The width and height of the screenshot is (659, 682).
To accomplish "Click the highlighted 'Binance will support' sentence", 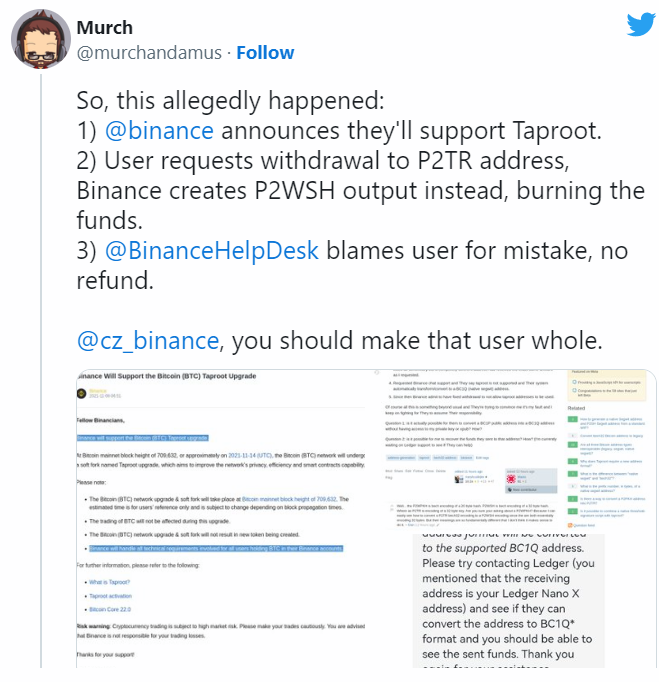I will pos(143,438).
